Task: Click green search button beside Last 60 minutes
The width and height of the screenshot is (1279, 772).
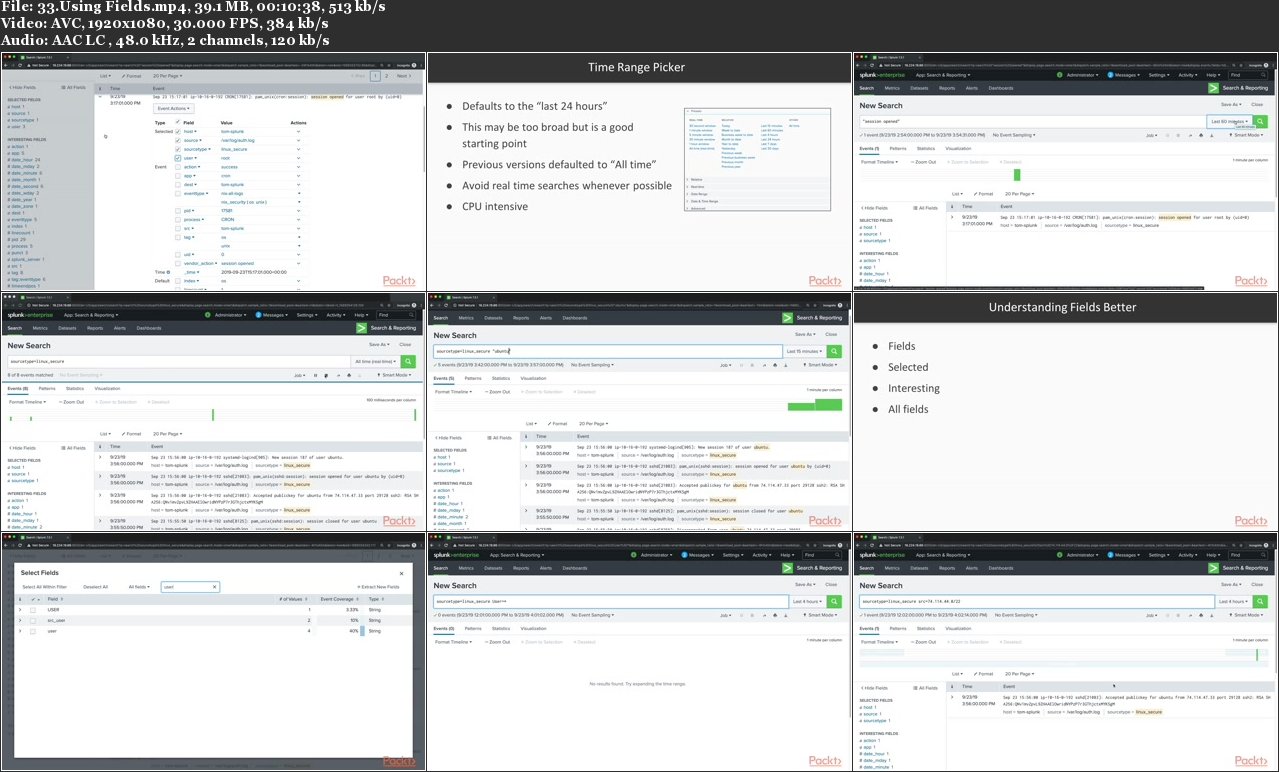Action: (1261, 121)
